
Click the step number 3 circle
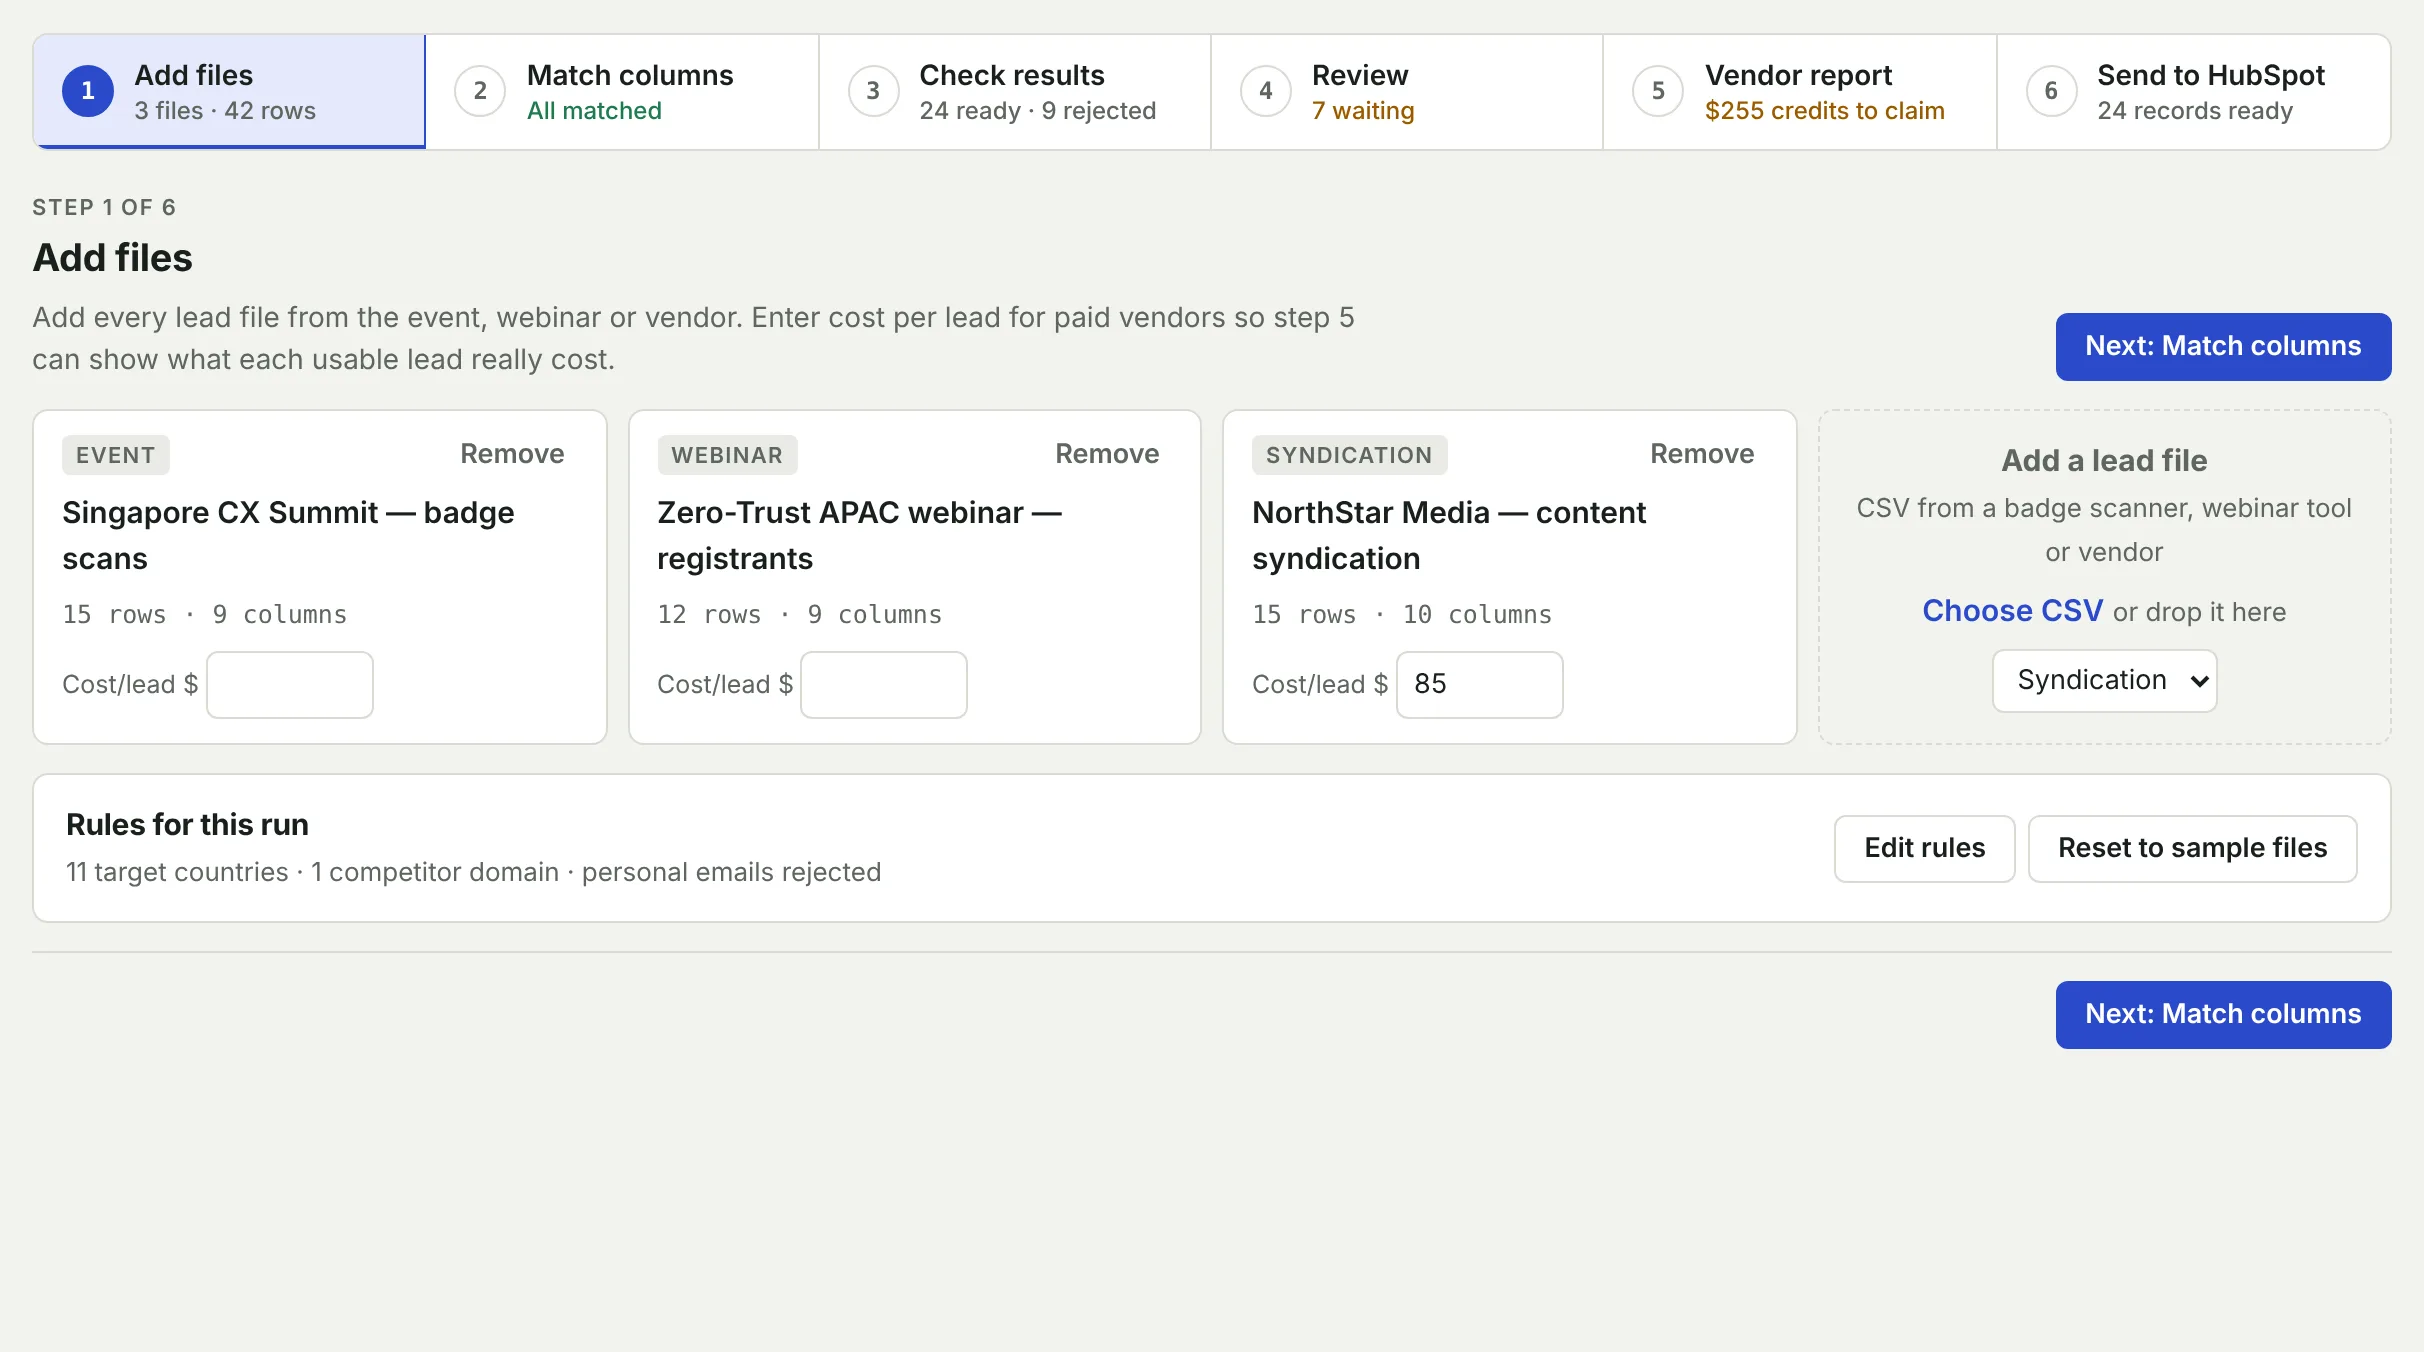[873, 91]
